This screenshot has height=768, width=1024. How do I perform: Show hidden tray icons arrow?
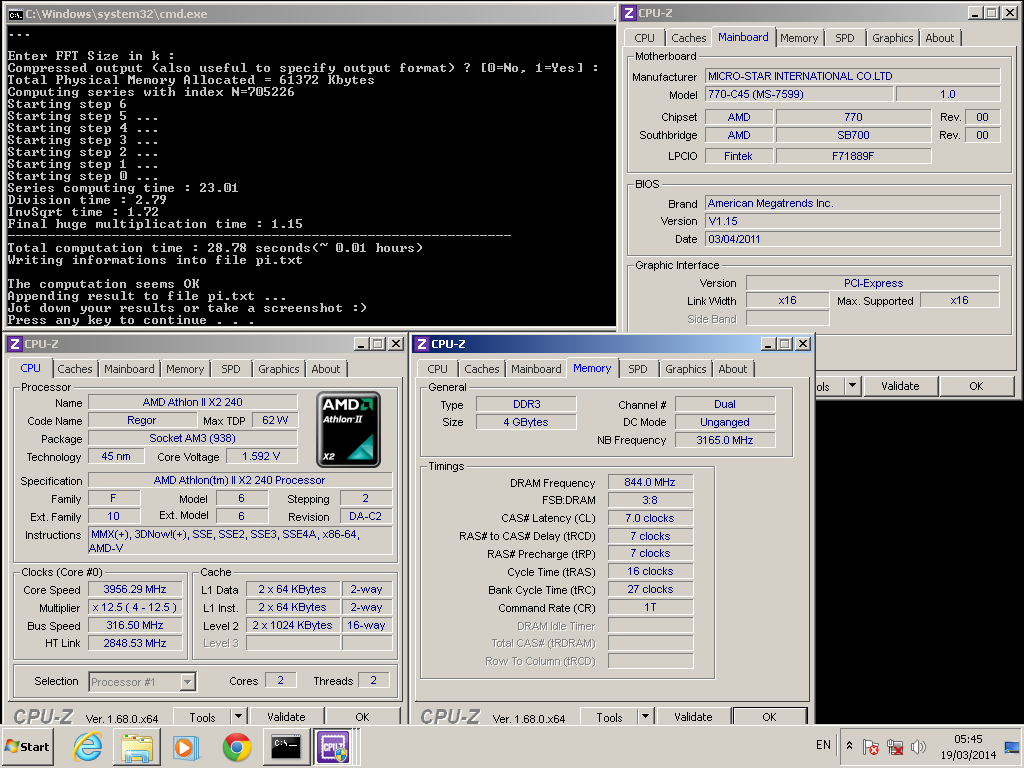[x=849, y=746]
